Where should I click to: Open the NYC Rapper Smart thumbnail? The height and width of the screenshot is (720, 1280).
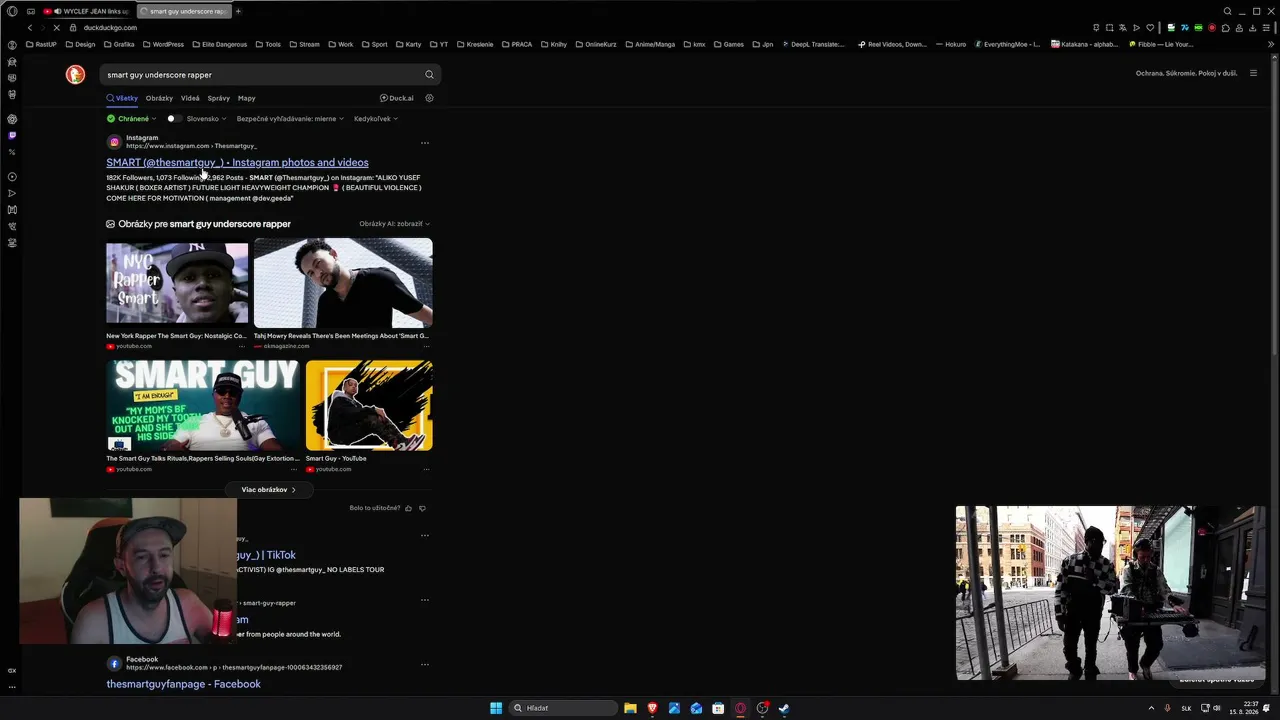[x=177, y=283]
